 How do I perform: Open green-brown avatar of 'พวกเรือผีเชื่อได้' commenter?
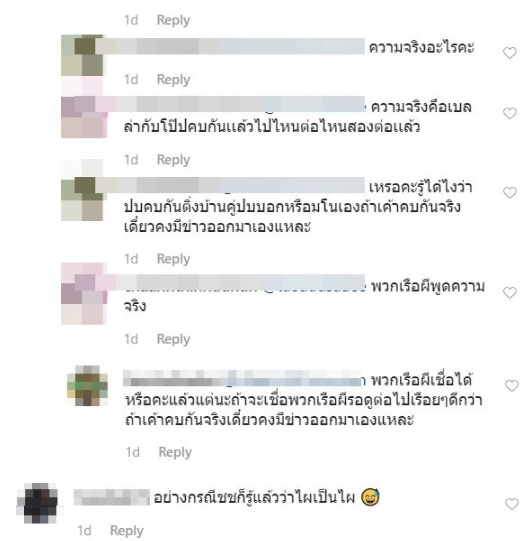88,386
